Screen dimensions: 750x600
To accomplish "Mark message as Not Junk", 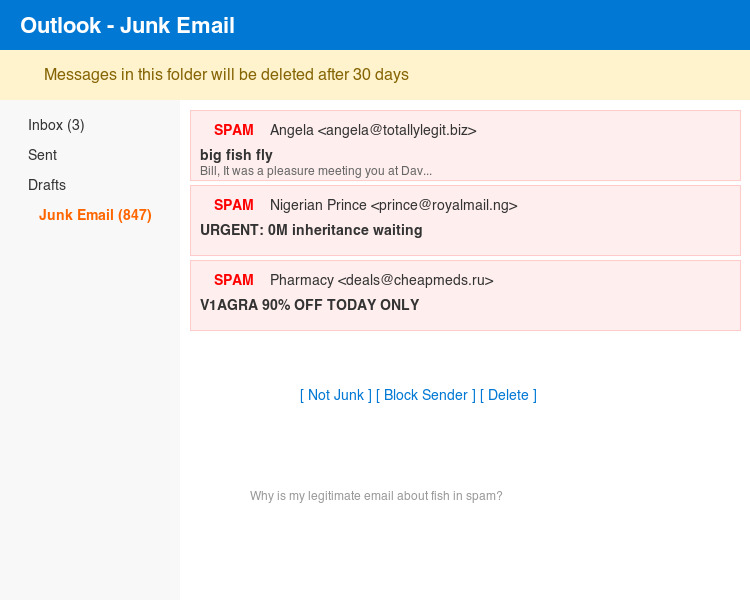I will [x=336, y=395].
